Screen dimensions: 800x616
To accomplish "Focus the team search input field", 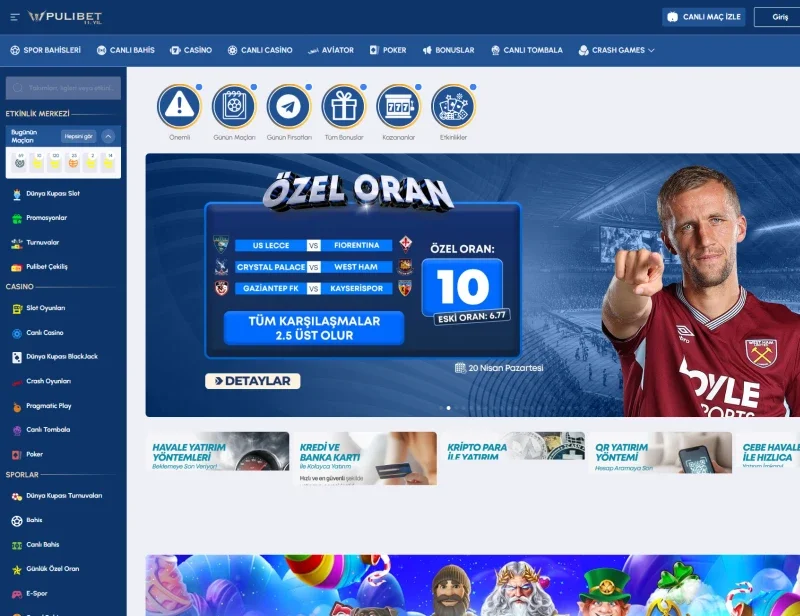I will (x=63, y=88).
